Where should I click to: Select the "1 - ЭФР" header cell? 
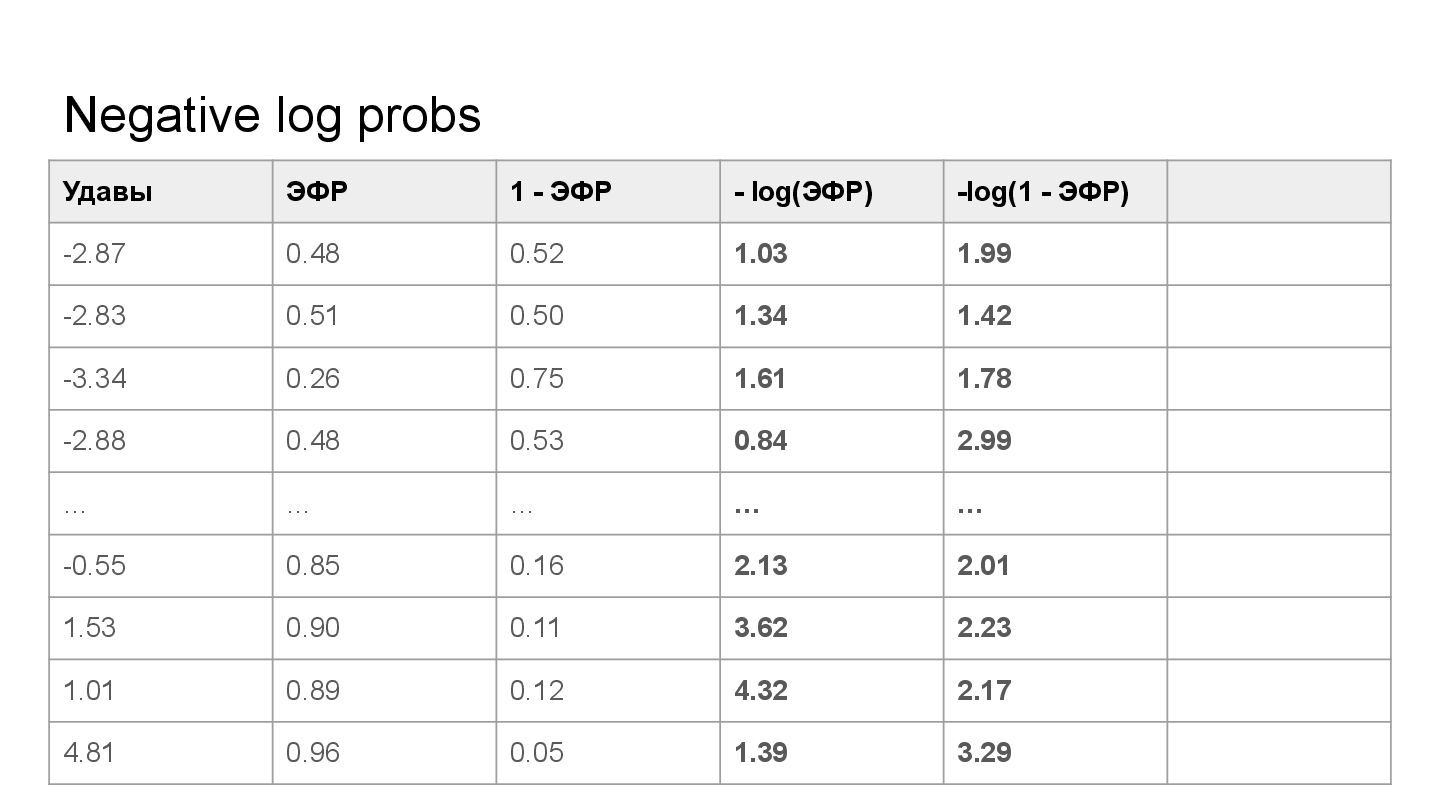[560, 192]
